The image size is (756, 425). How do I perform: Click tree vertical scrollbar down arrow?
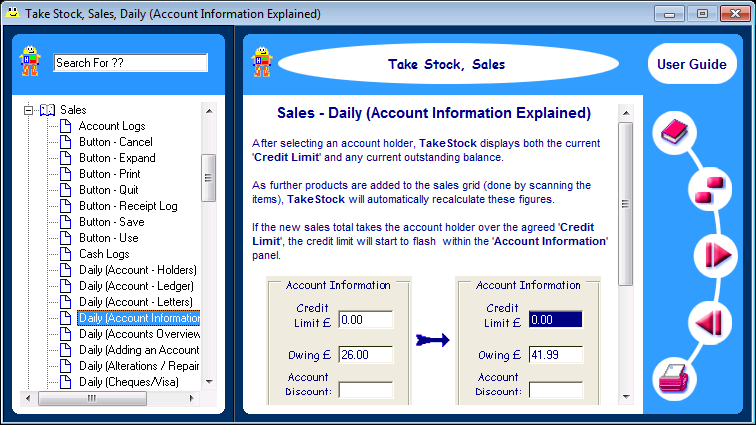click(209, 381)
